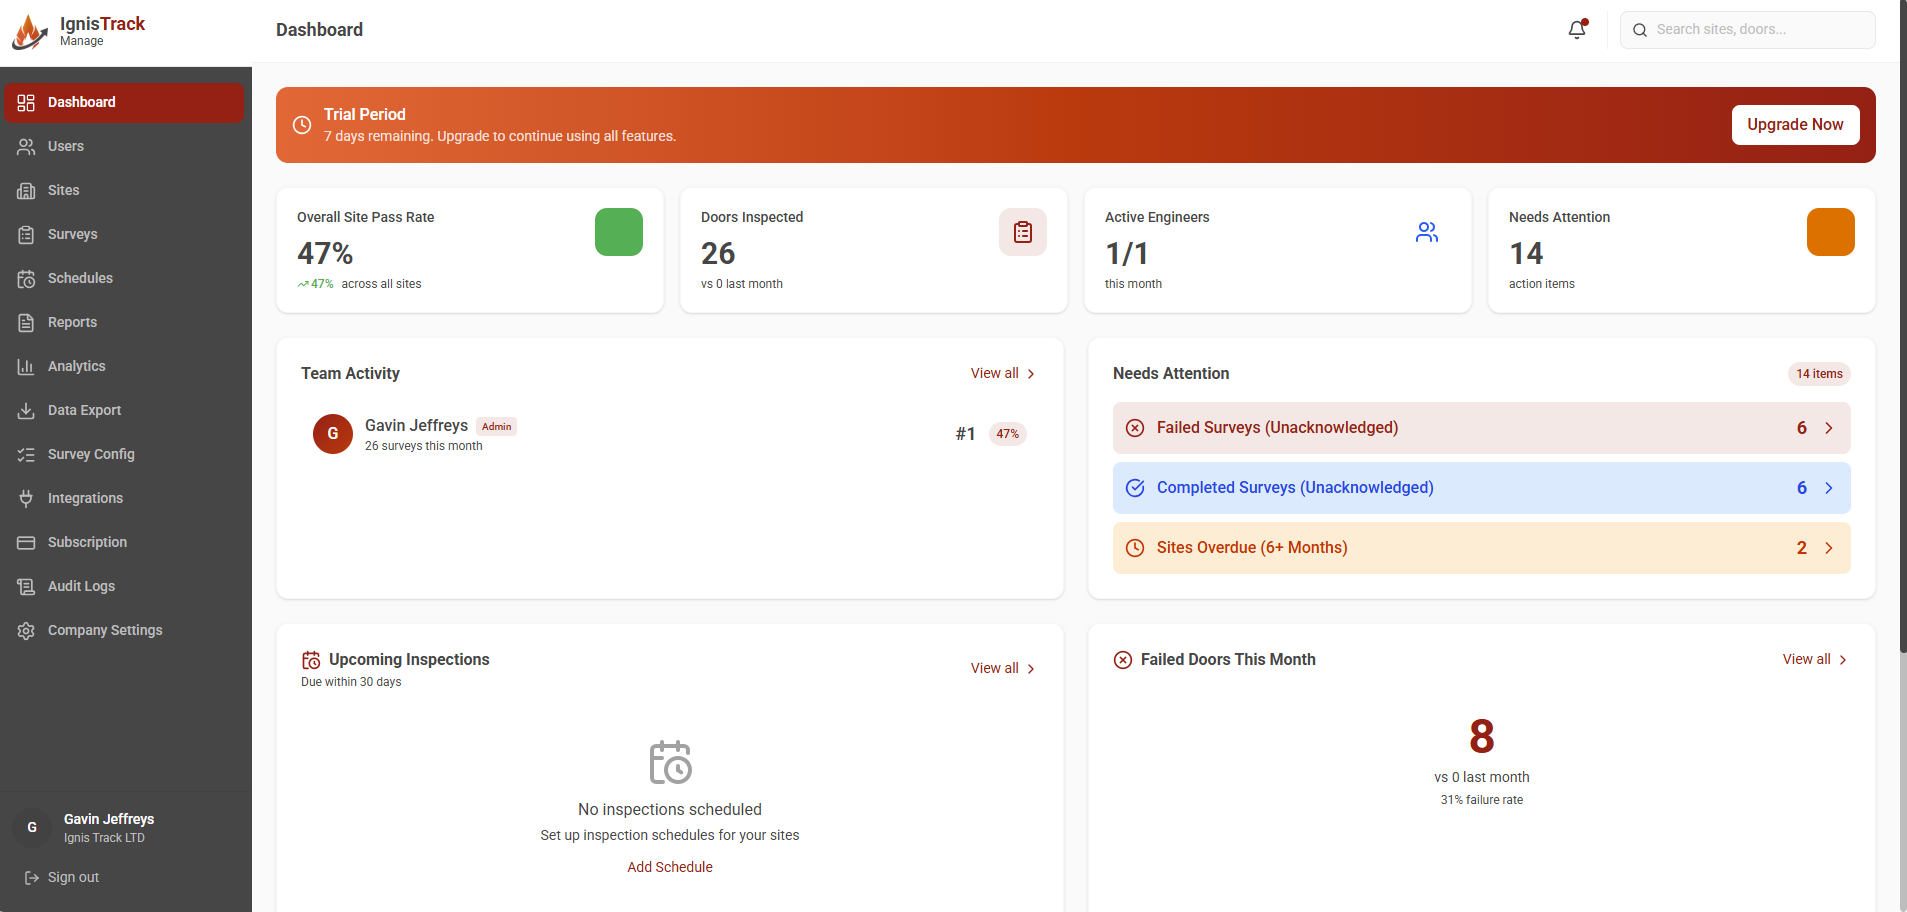Viewport: 1907px width, 912px height.
Task: Expand Sites Overdue (6+ Months) details
Action: point(1481,547)
